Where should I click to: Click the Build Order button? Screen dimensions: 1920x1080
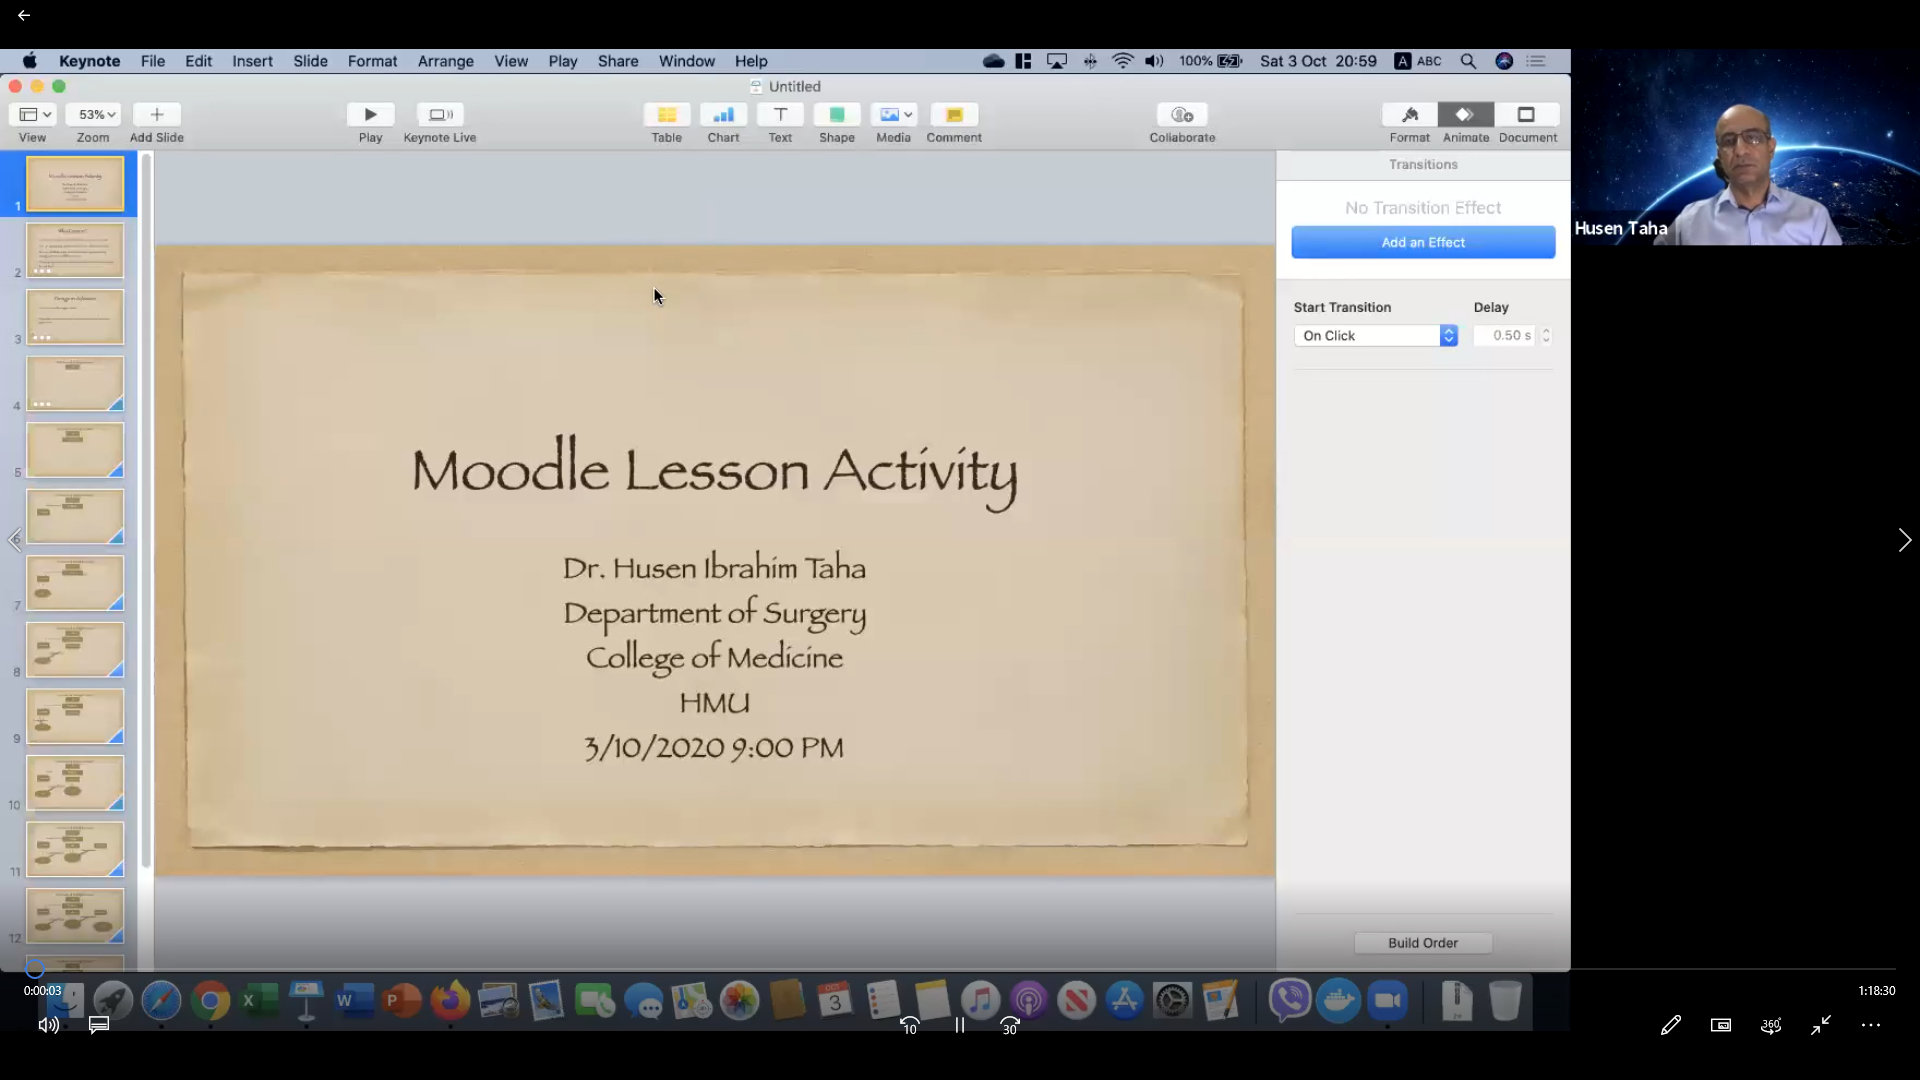coord(1423,943)
